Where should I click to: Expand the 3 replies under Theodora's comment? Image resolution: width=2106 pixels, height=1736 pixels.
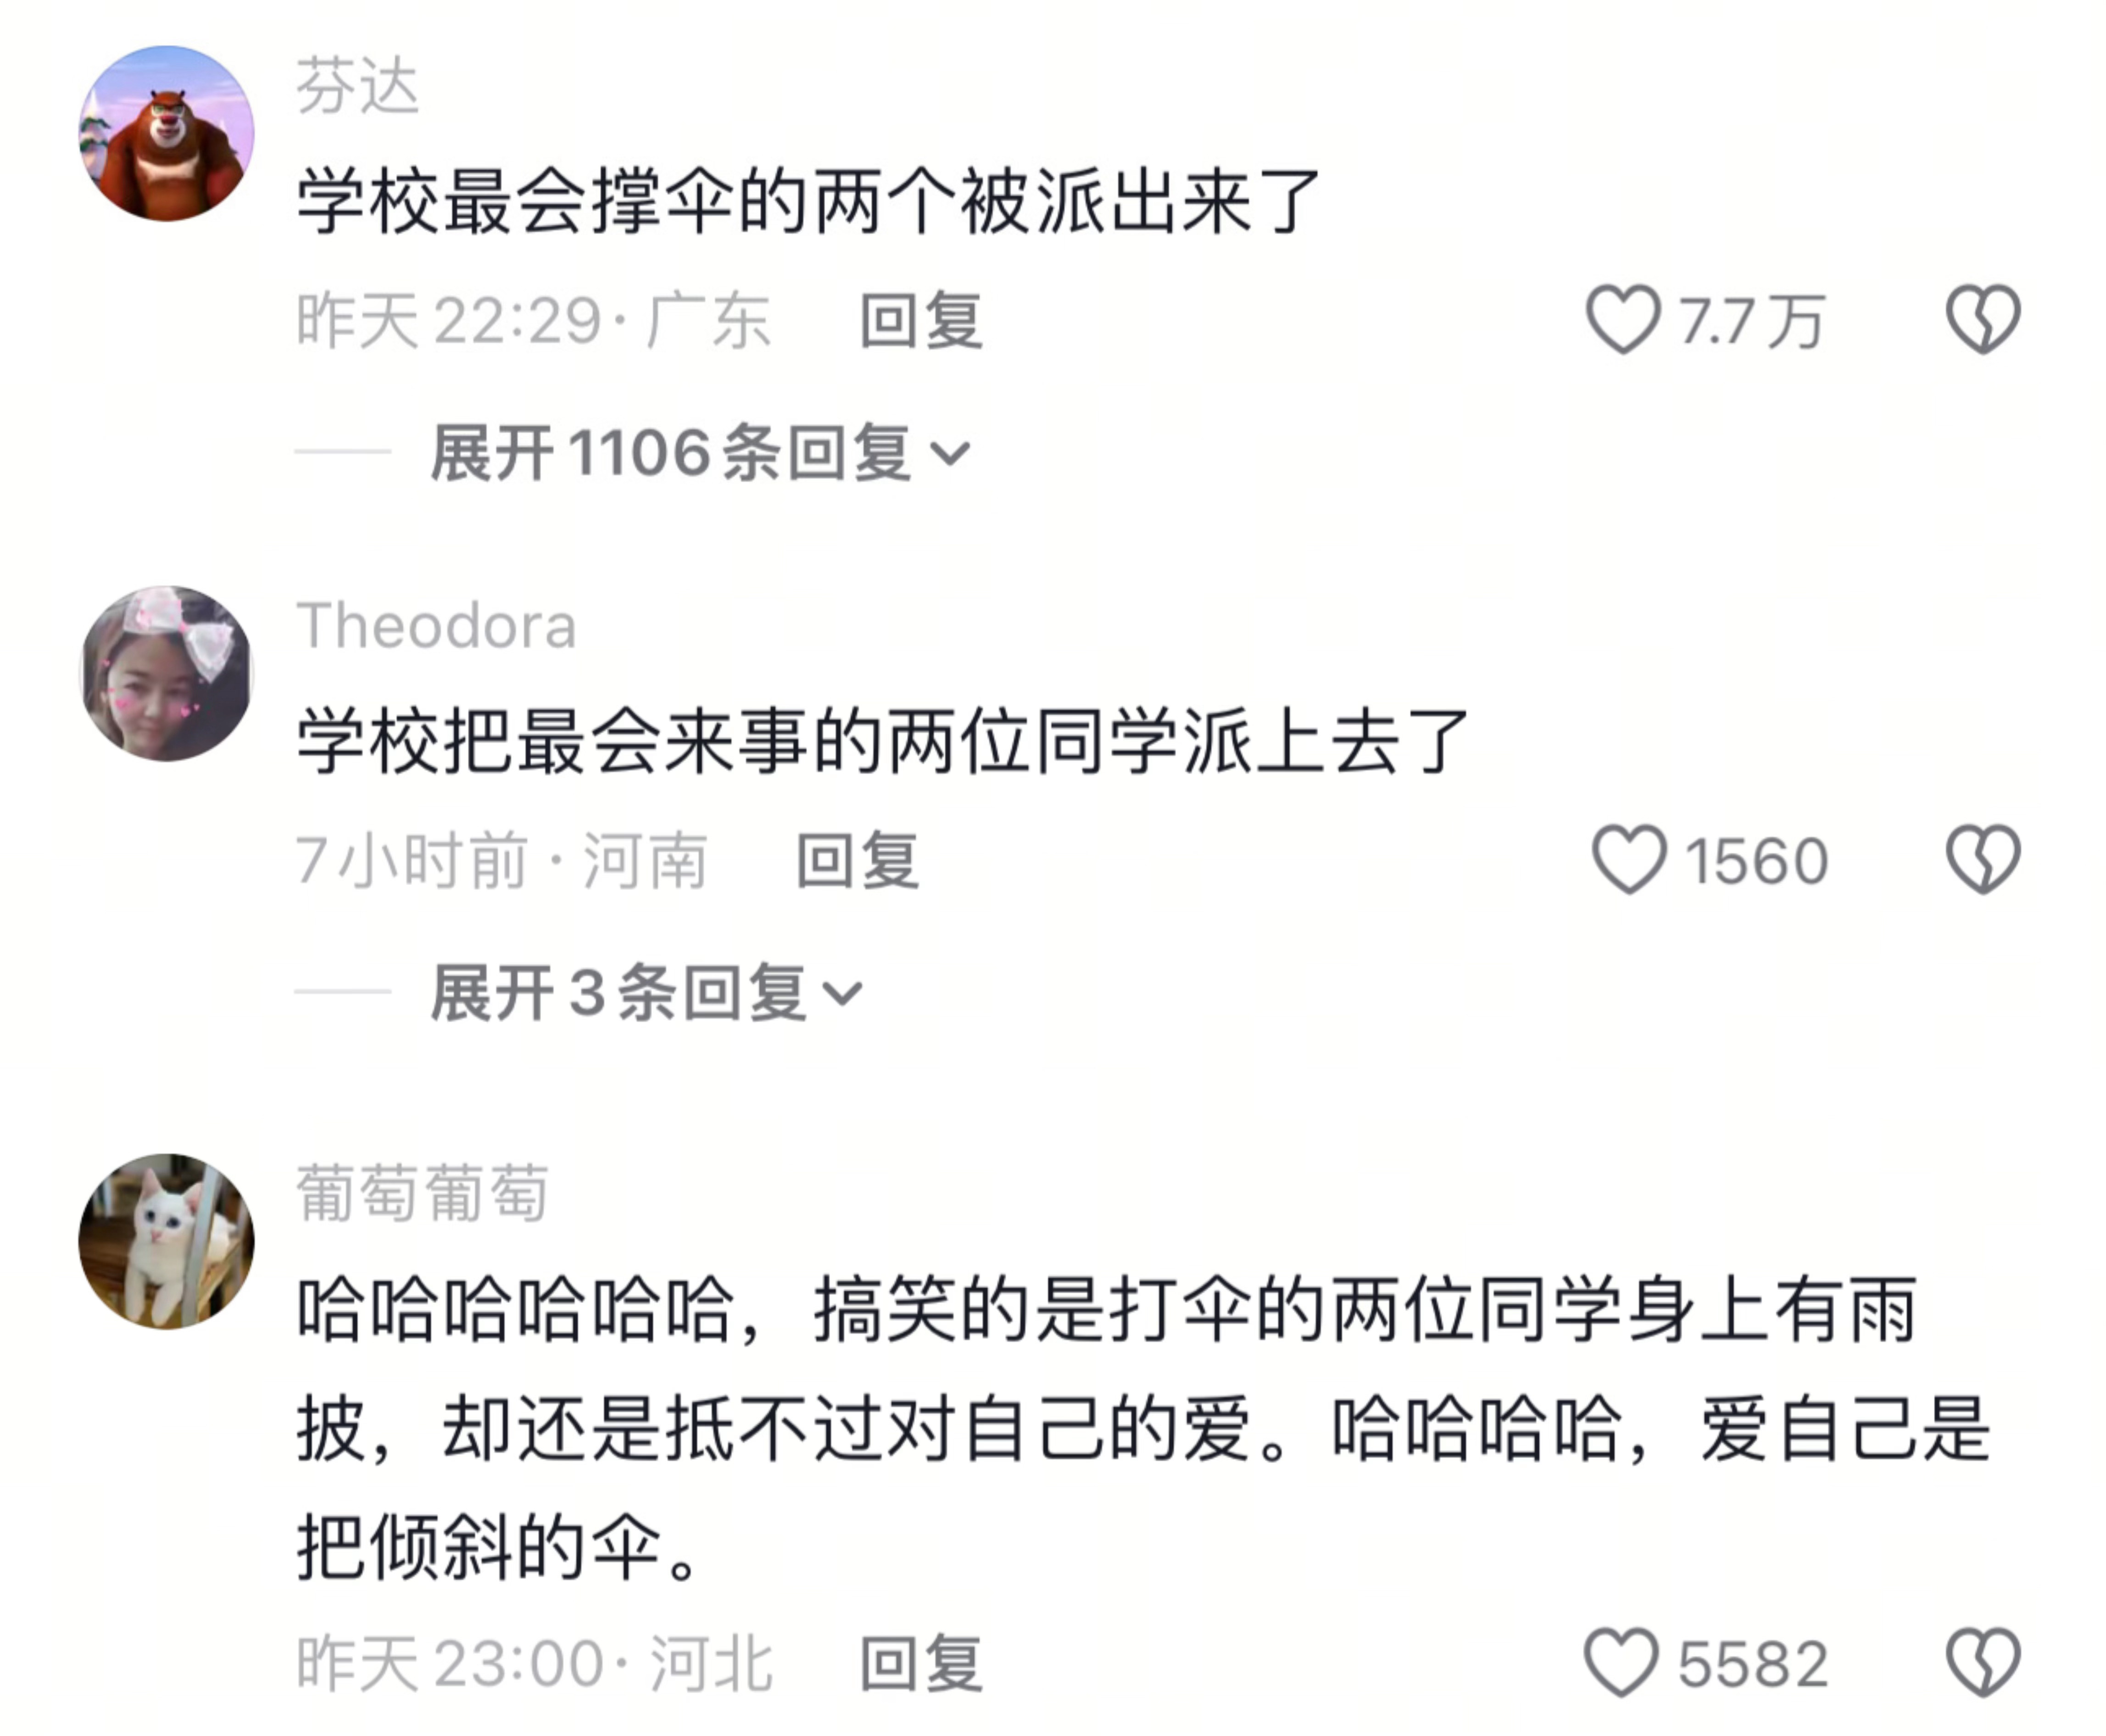click(x=646, y=993)
